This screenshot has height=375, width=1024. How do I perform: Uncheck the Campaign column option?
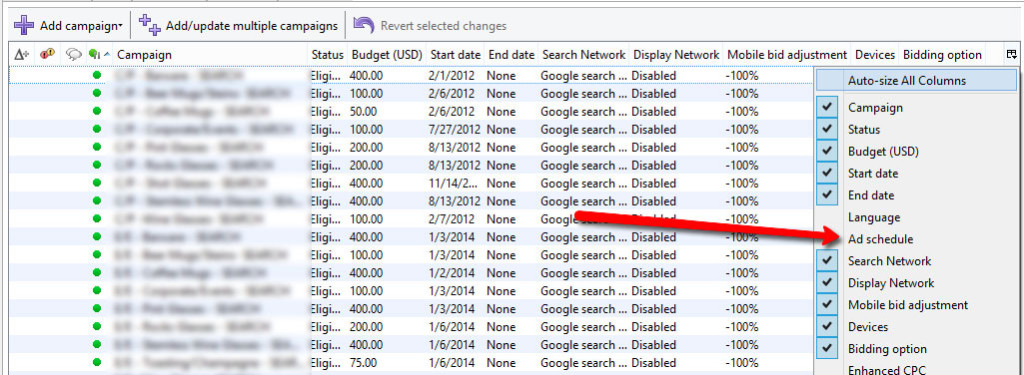click(827, 108)
